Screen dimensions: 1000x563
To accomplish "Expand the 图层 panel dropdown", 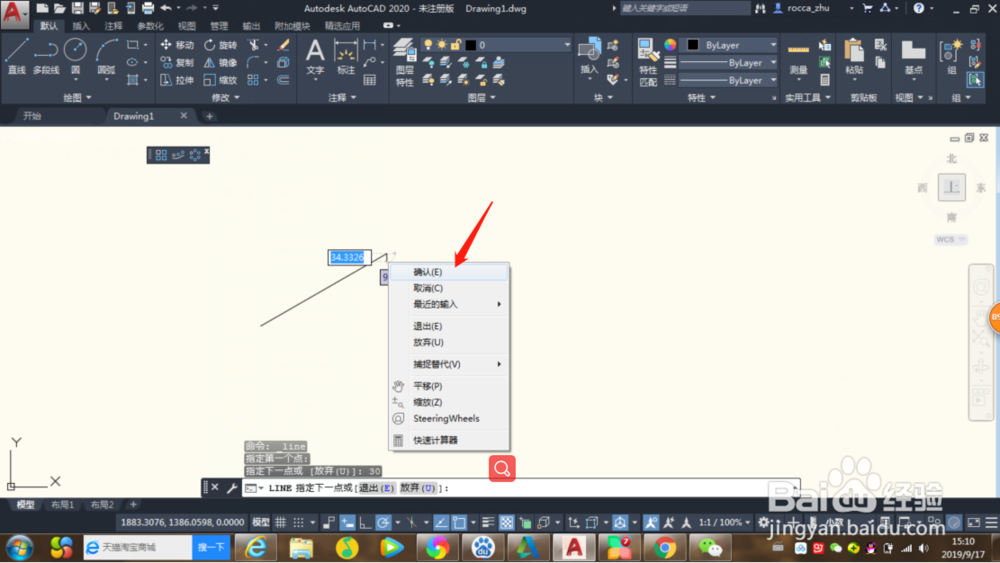I will point(482,98).
